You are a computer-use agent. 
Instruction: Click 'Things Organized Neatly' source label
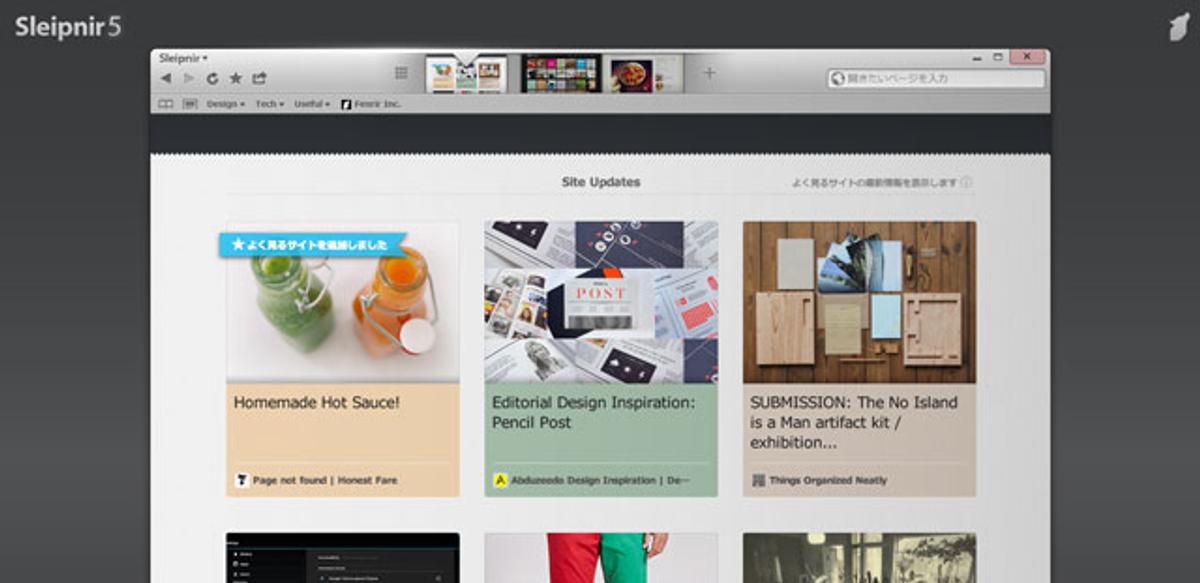pyautogui.click(x=828, y=481)
